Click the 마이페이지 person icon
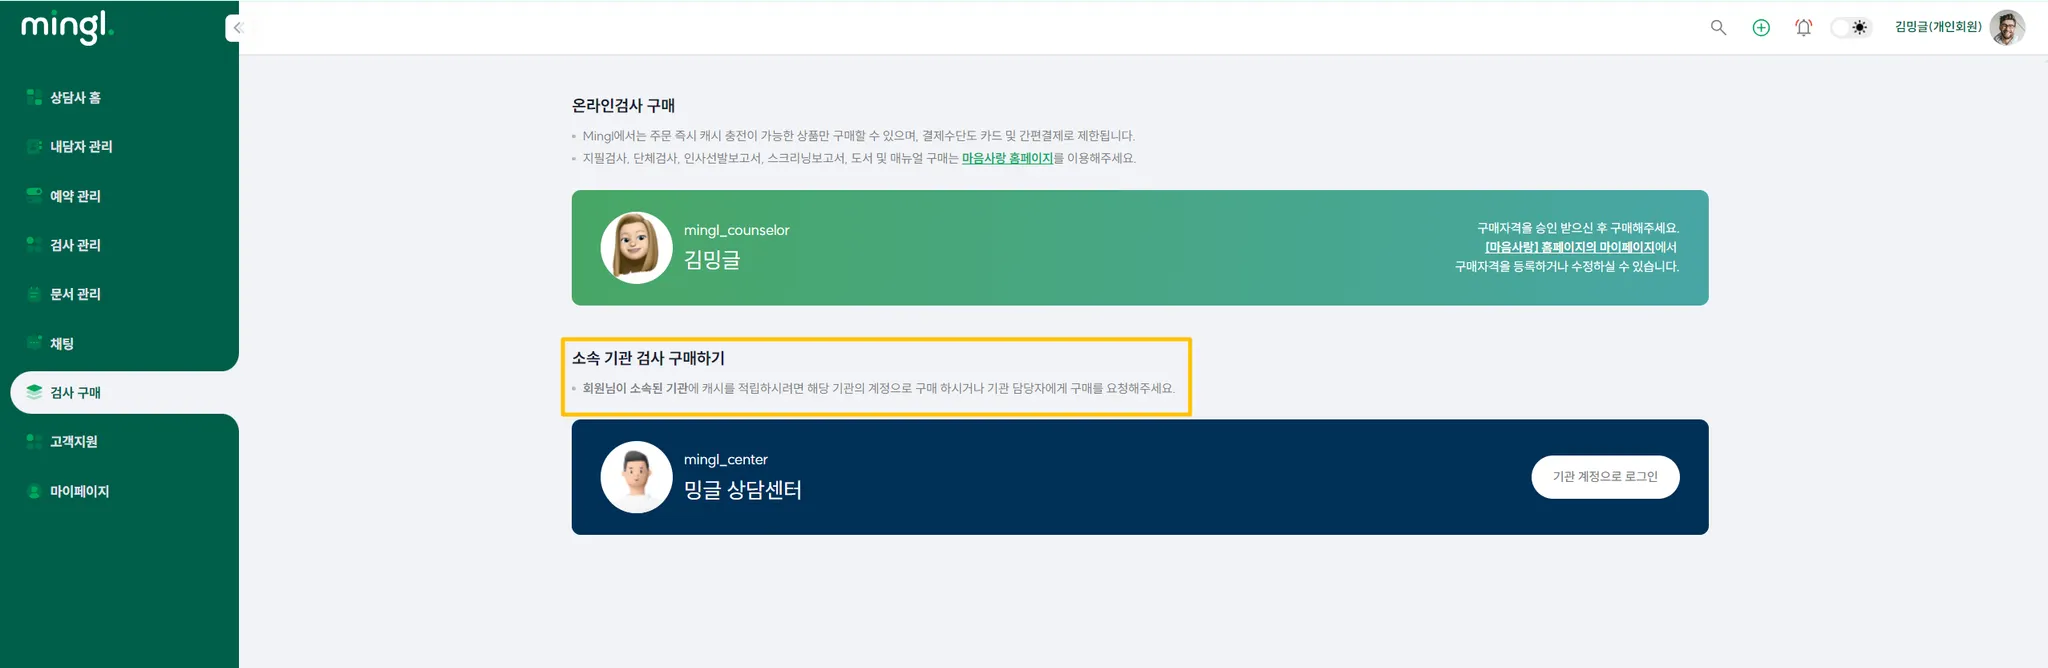Screen dimensions: 2048x668 [34, 491]
